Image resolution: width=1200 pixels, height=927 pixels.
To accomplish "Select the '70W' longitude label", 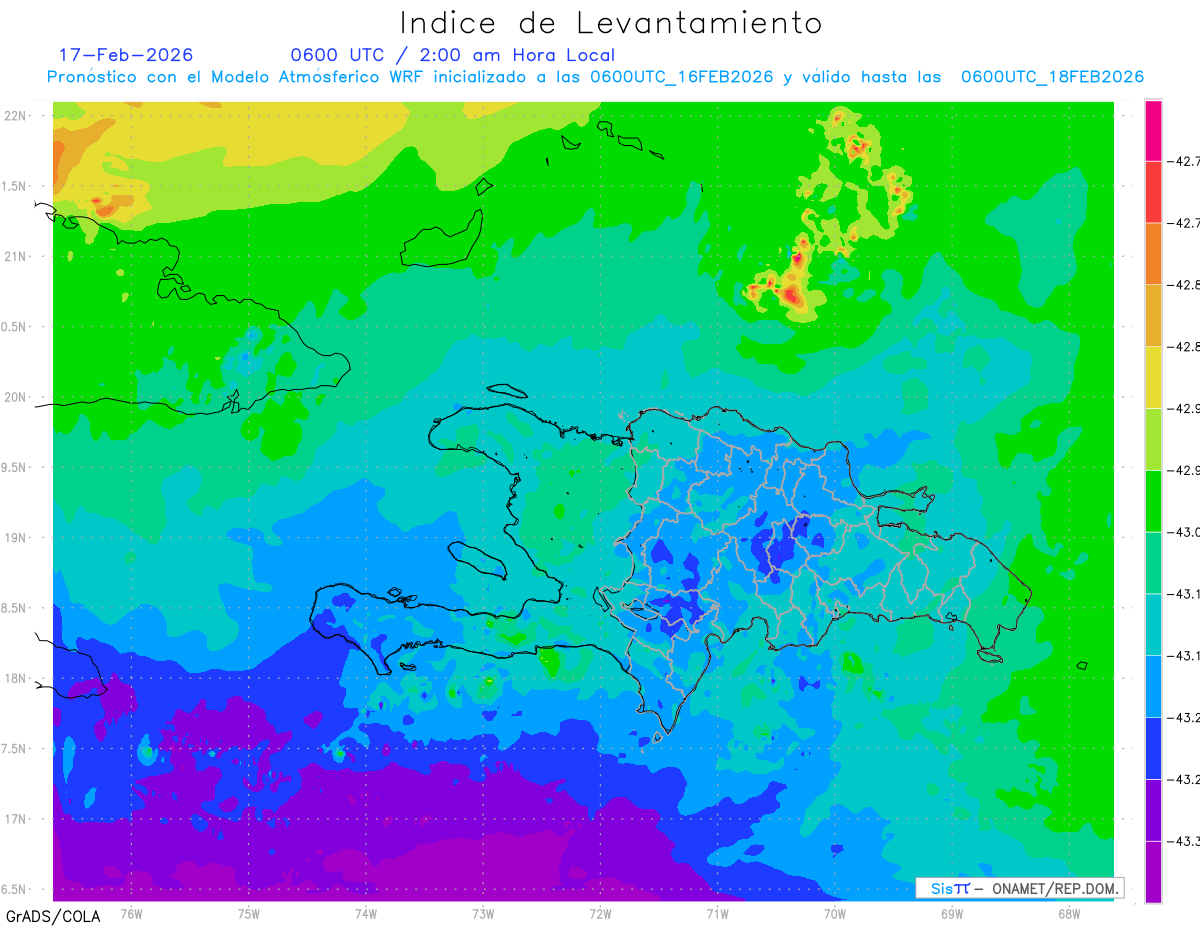I will pyautogui.click(x=835, y=913).
